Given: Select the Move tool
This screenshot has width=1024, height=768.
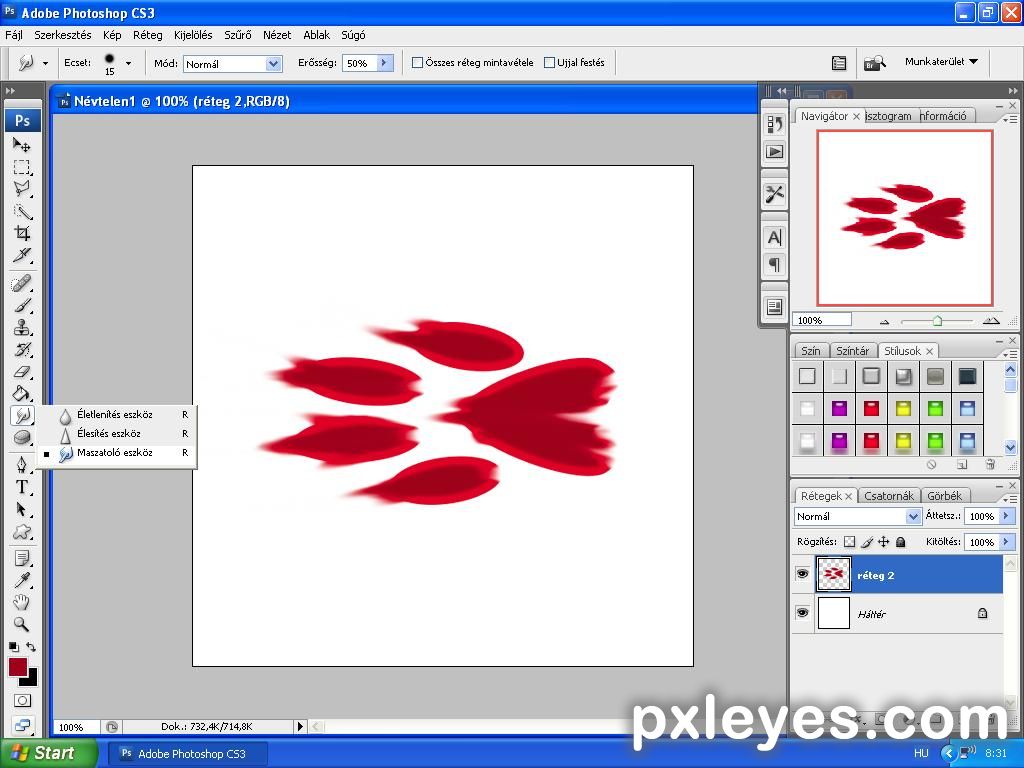Looking at the screenshot, I should coord(22,144).
